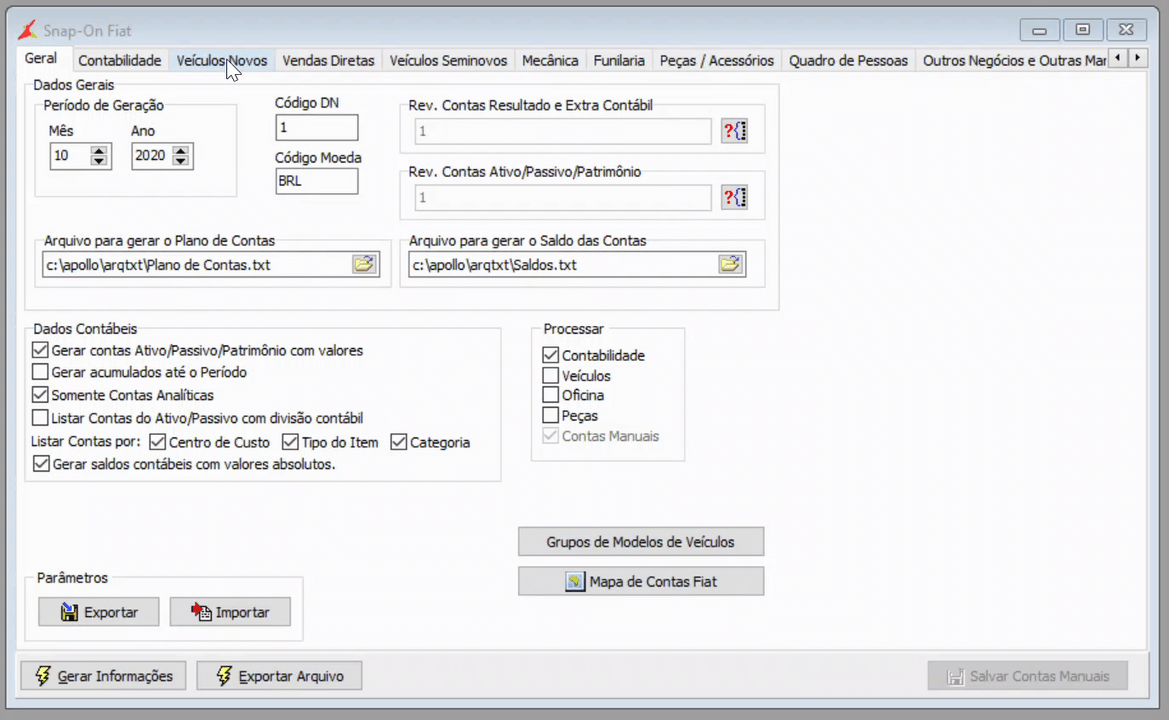Open the Mecânica tab
1169x720 pixels.
tap(550, 60)
